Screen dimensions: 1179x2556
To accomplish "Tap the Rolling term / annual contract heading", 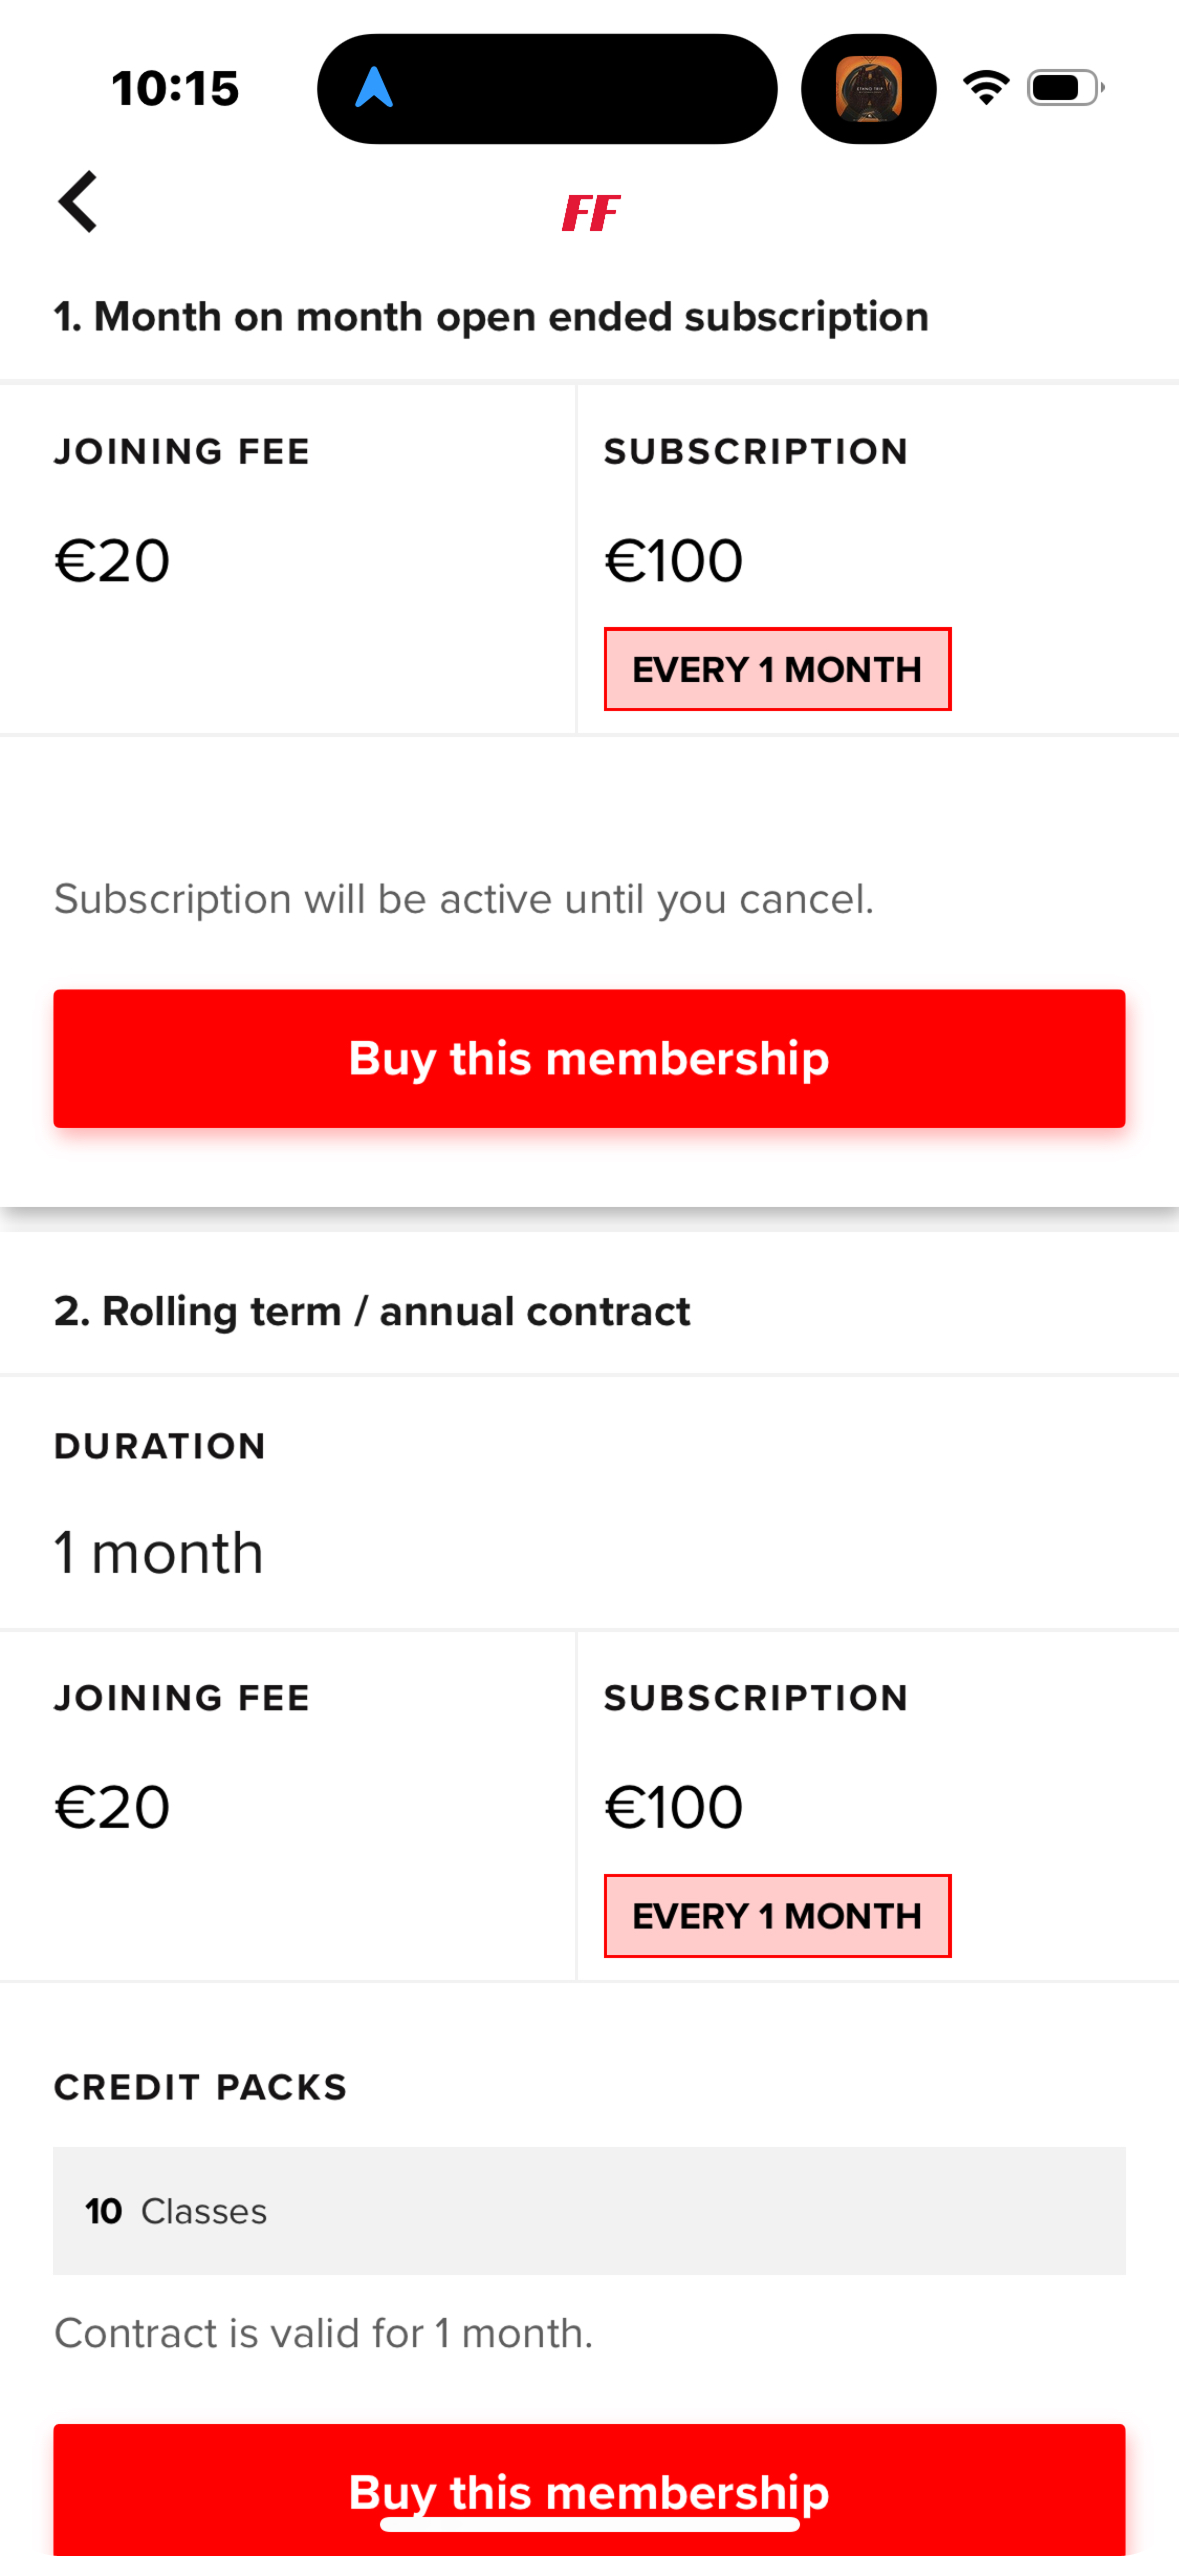I will 372,1311.
